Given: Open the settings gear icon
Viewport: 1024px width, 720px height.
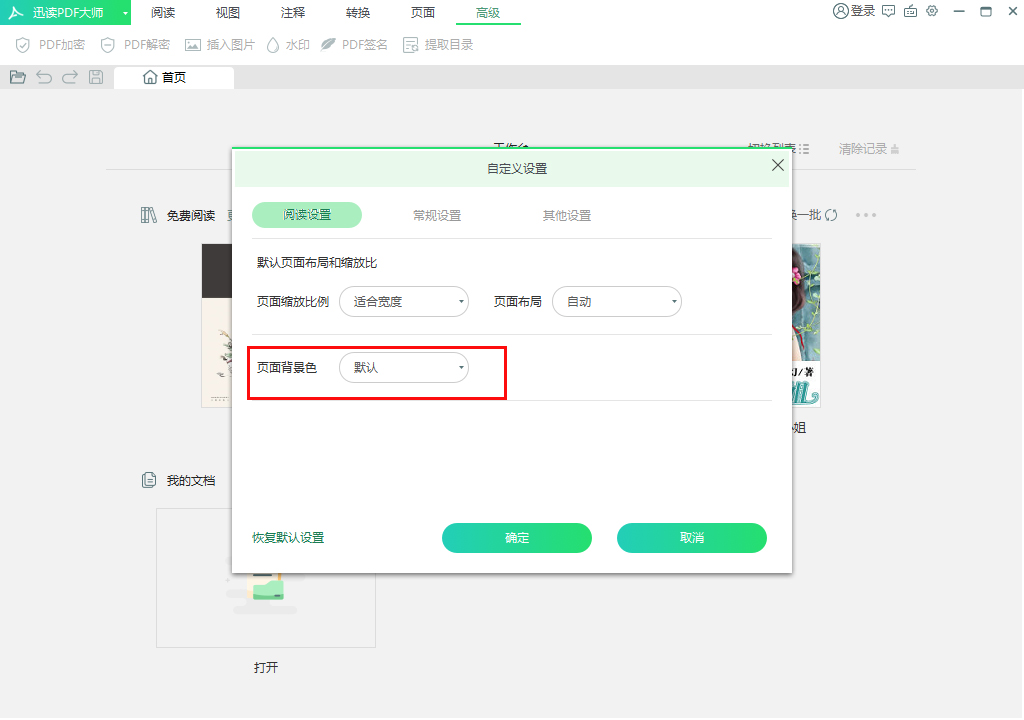Looking at the screenshot, I should coord(932,12).
